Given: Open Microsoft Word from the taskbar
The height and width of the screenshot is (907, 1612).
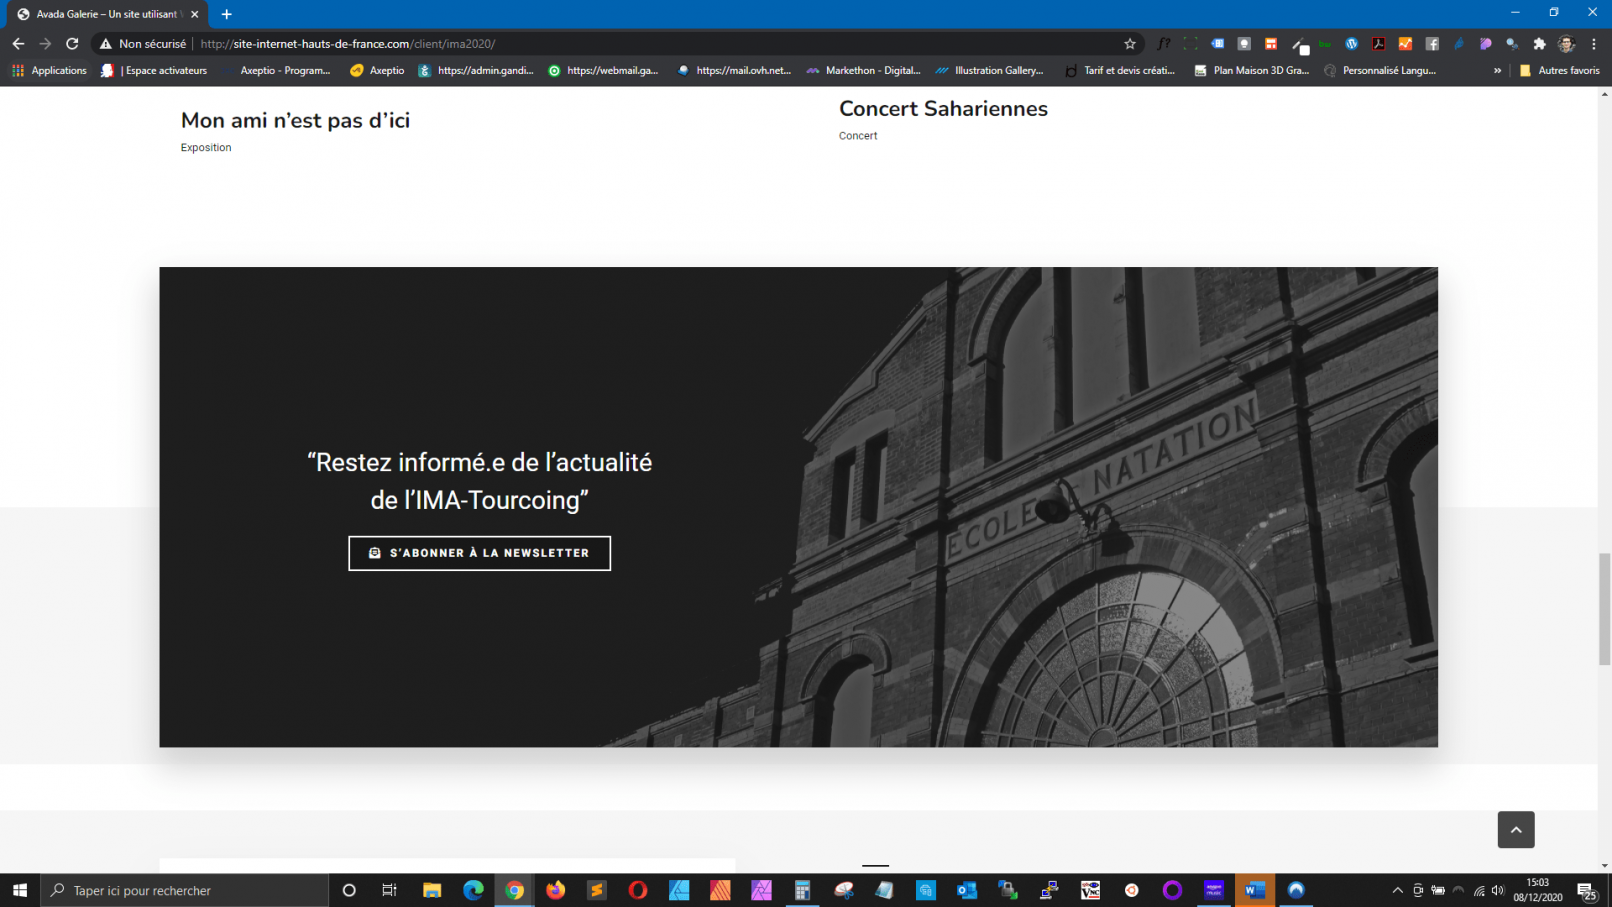Looking at the screenshot, I should (1254, 890).
